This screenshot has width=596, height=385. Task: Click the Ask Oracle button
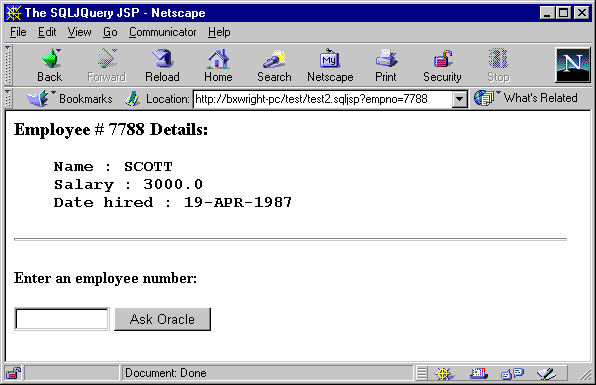pos(162,319)
